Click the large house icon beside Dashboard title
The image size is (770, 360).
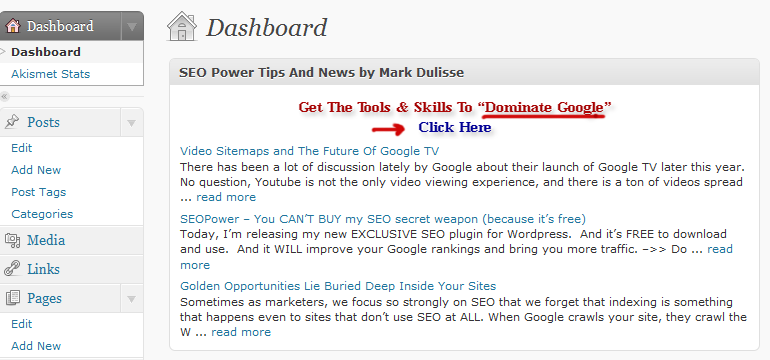click(182, 27)
